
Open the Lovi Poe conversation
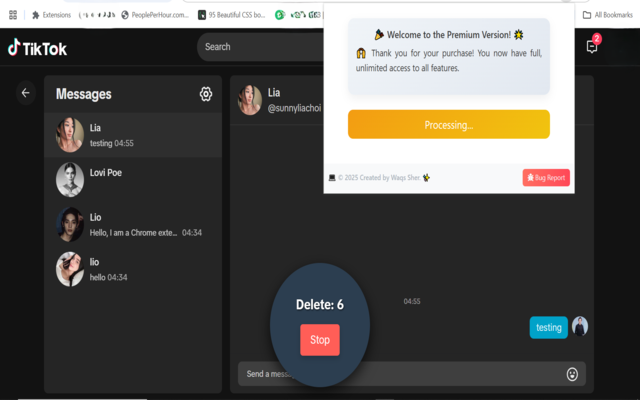[133, 180]
